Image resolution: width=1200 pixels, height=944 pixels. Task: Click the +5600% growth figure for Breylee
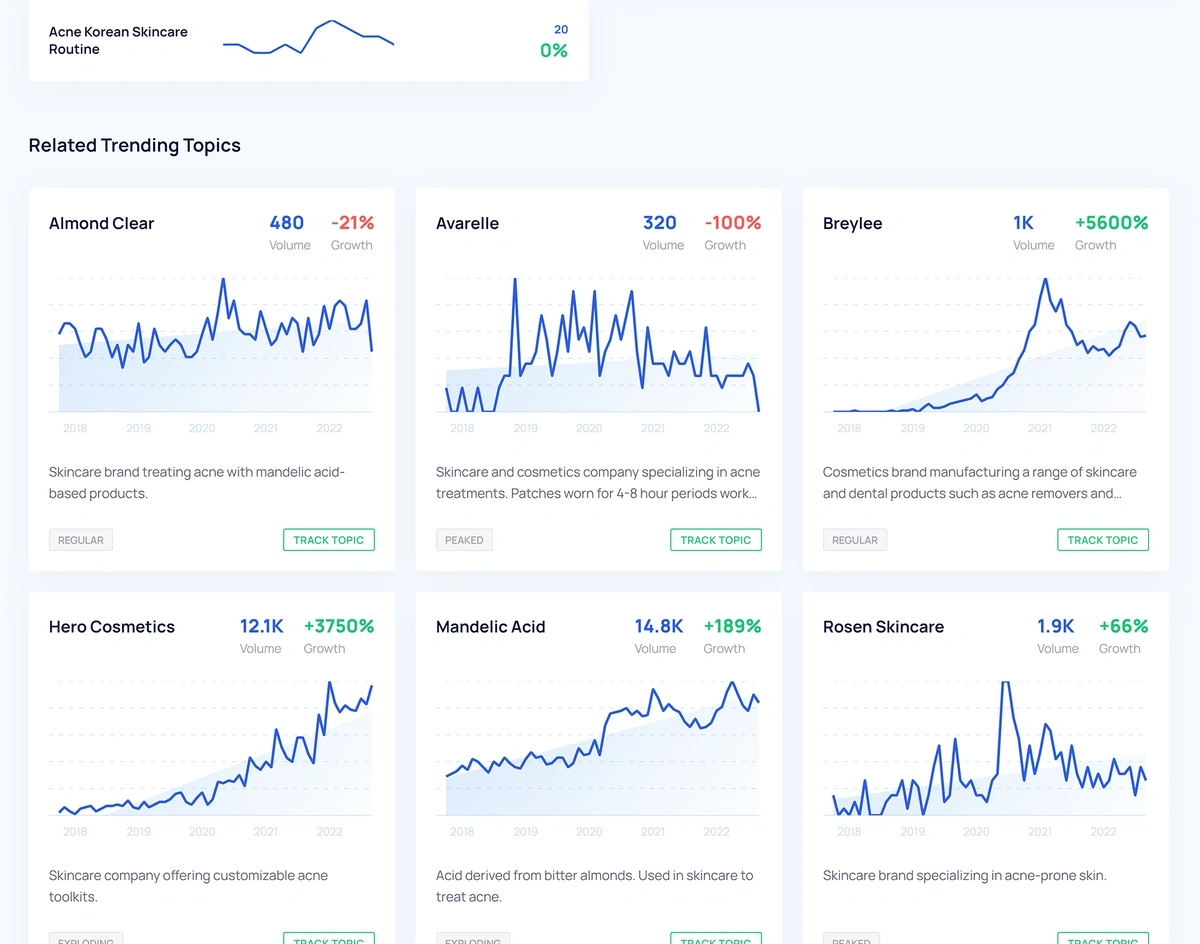pos(1112,223)
